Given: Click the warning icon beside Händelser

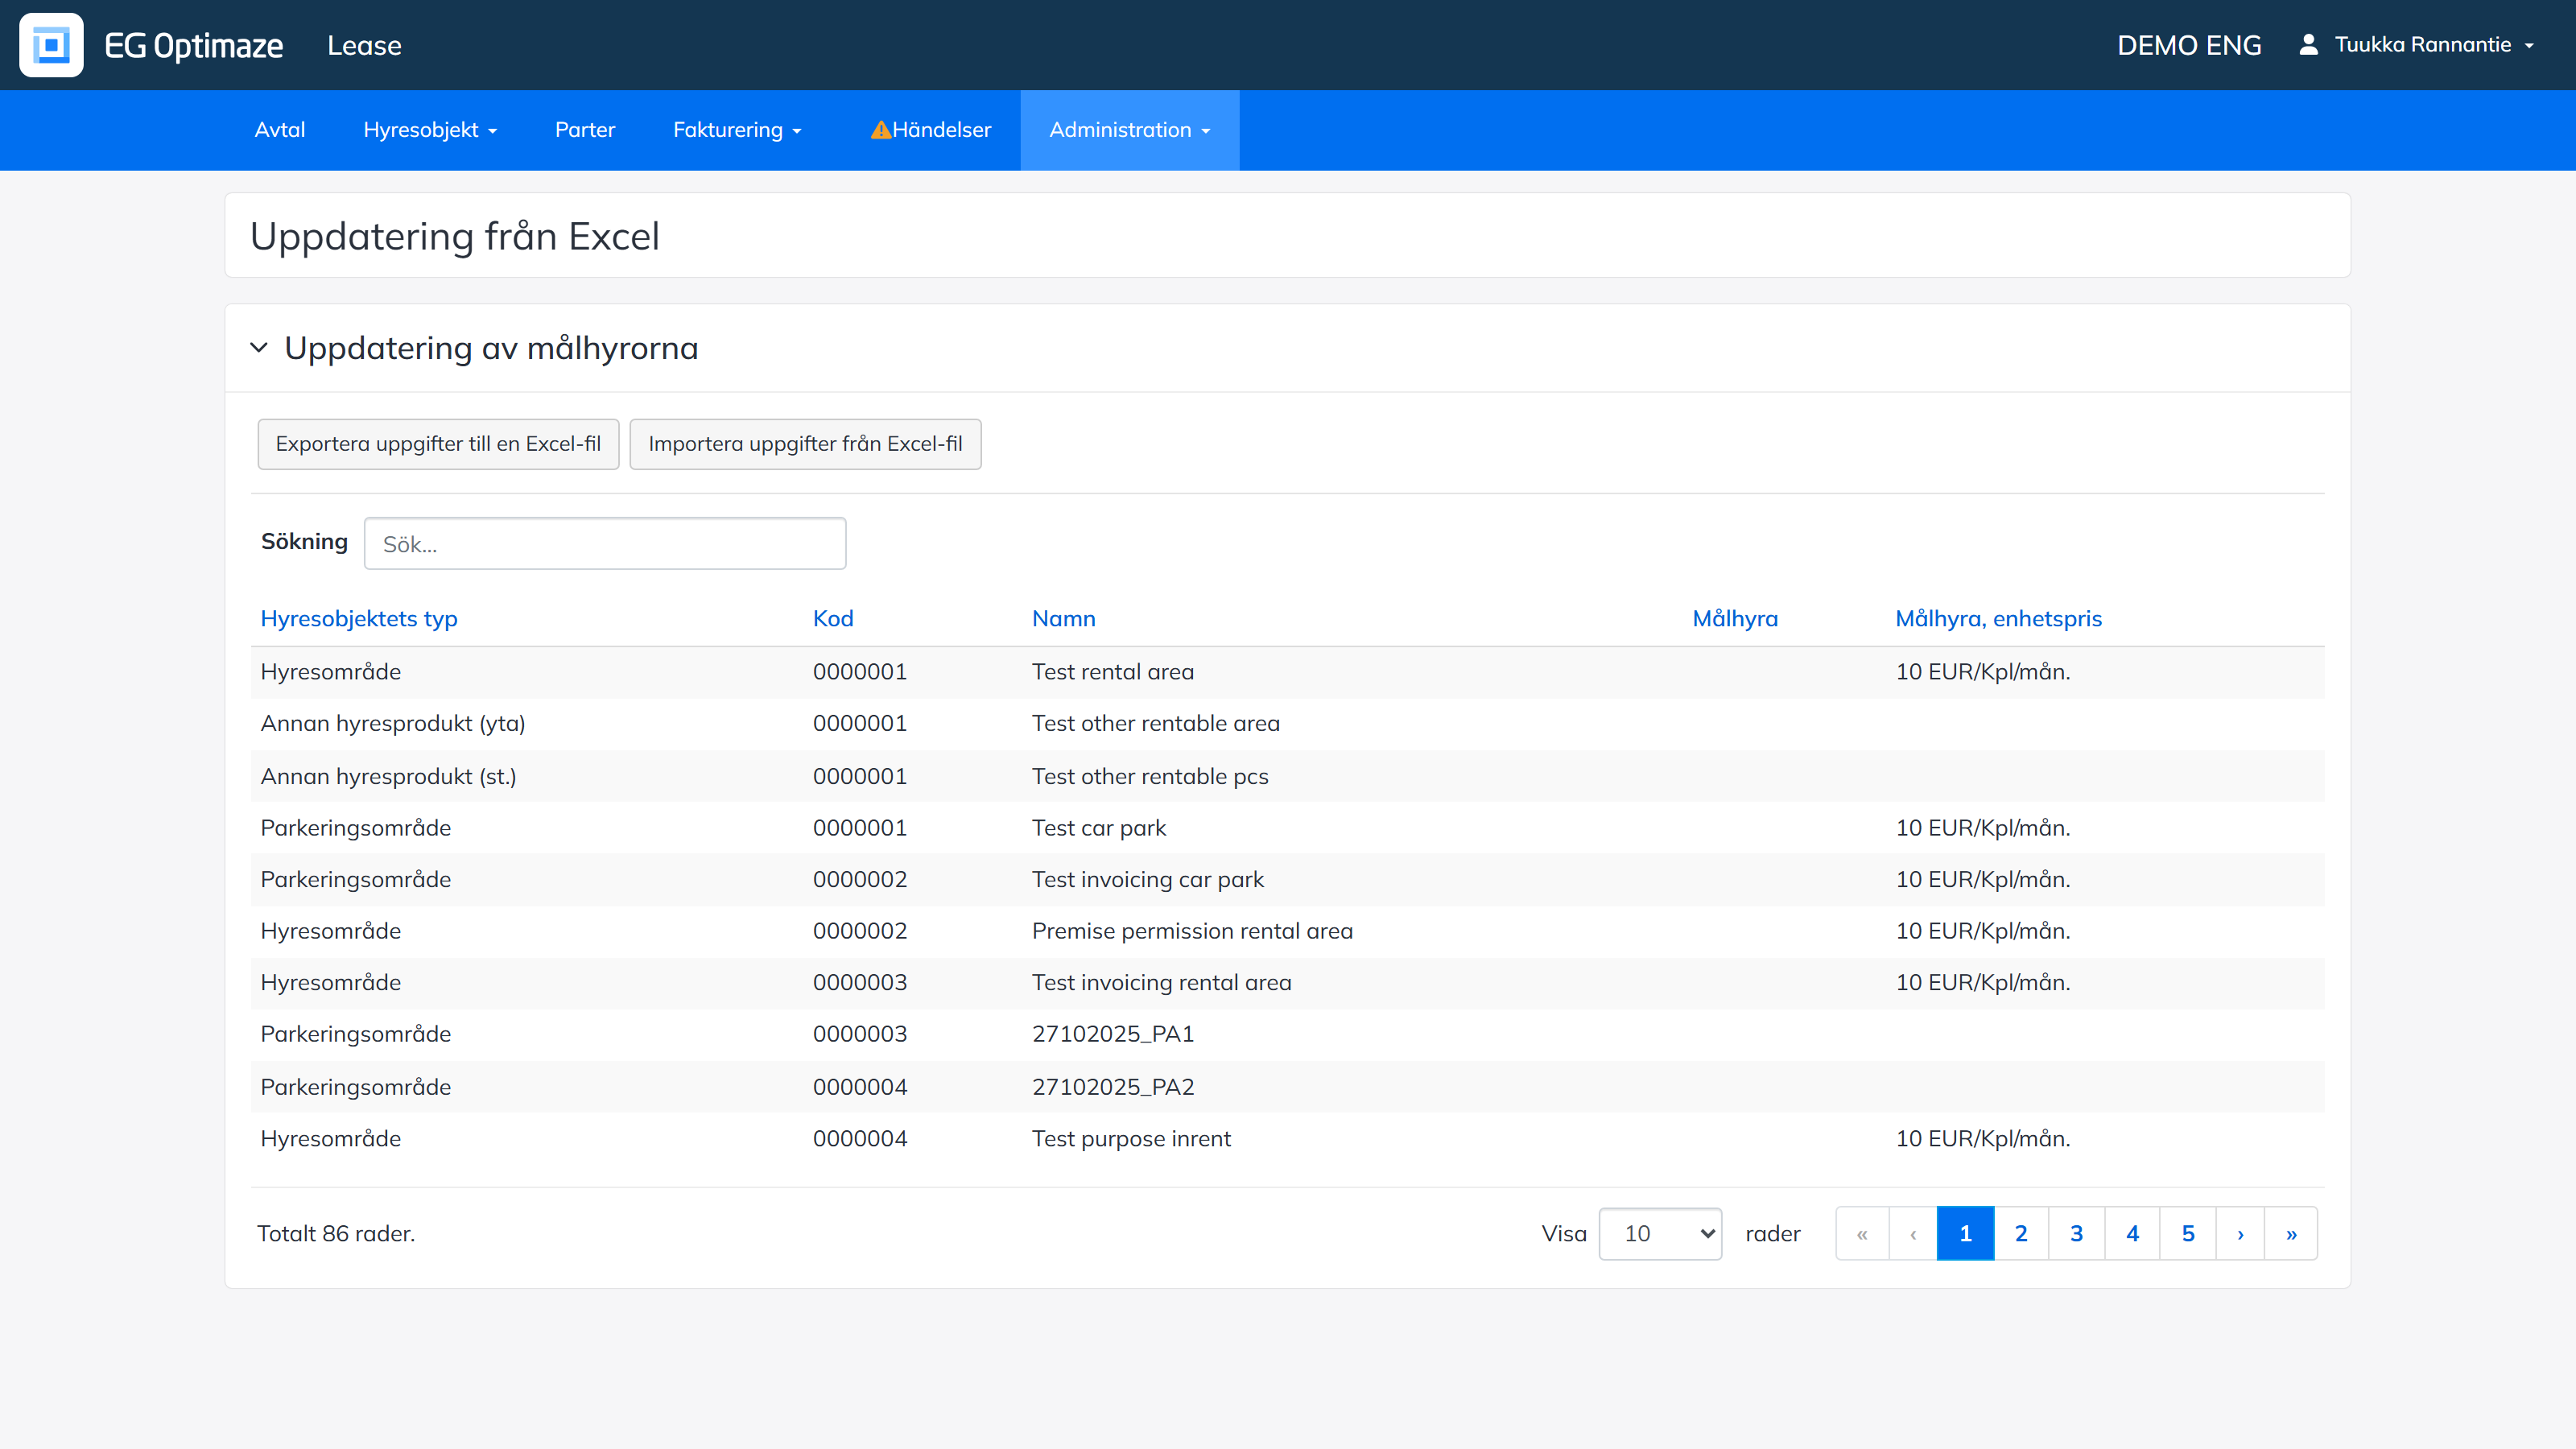Looking at the screenshot, I should (x=880, y=130).
